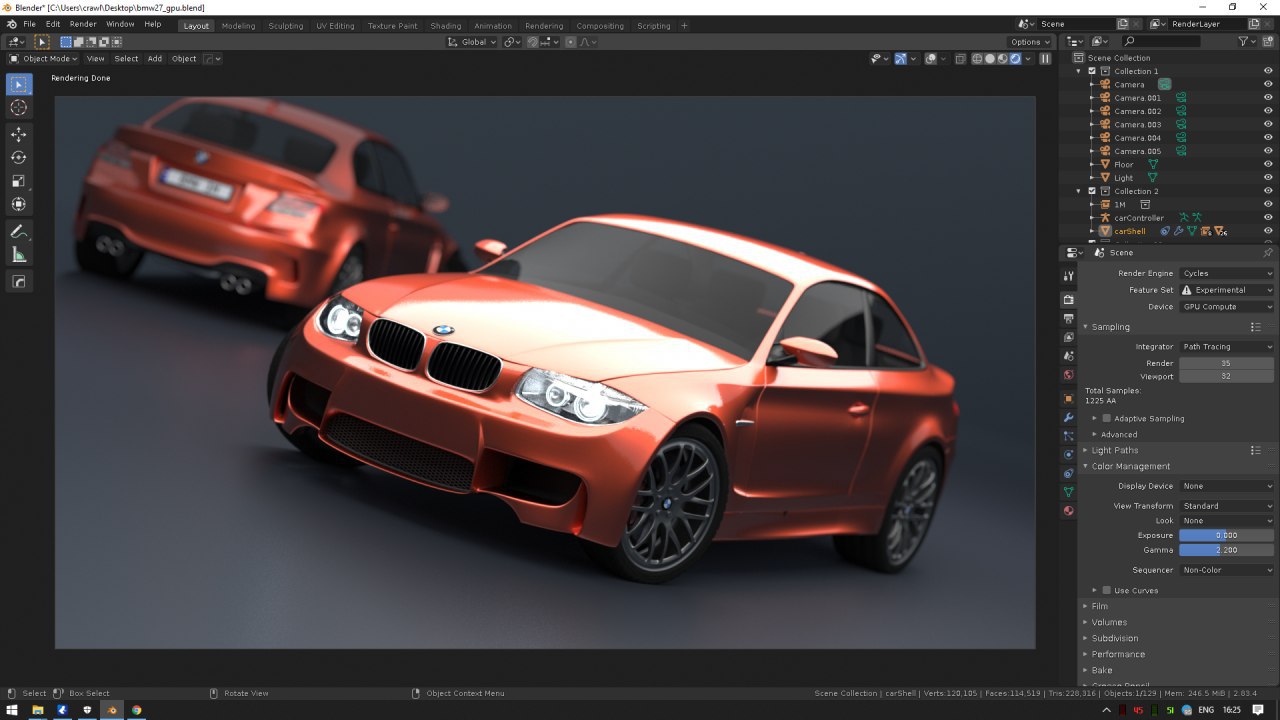Expand the Film panel
This screenshot has height=720, width=1280.
click(1100, 606)
